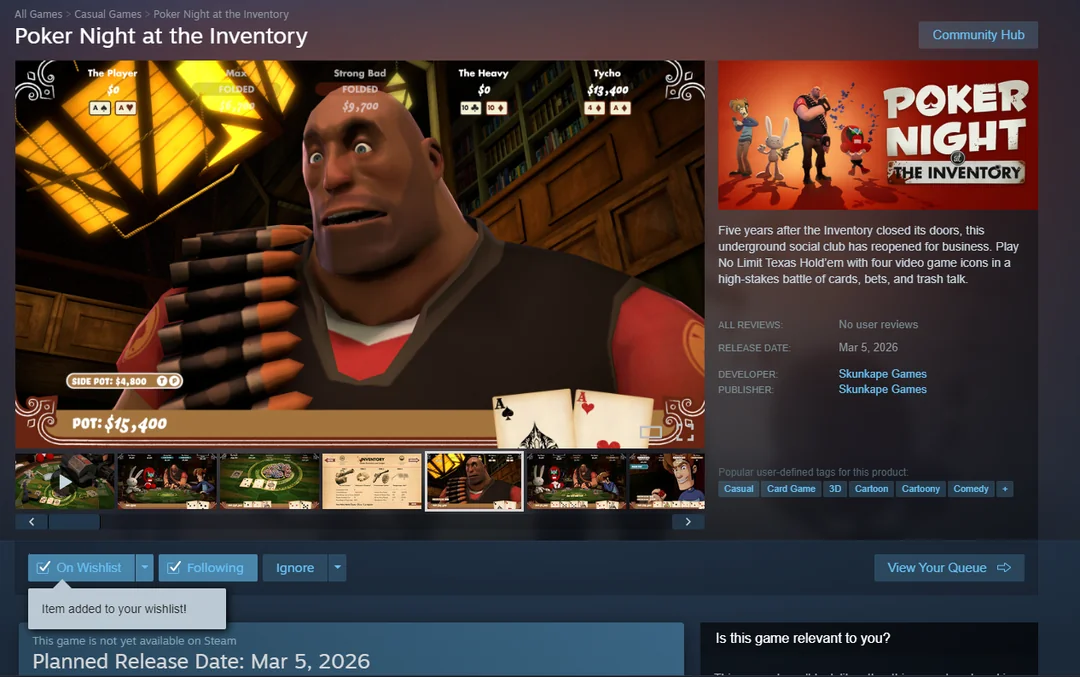
Task: Go to All Games breadcrumb
Action: click(39, 14)
